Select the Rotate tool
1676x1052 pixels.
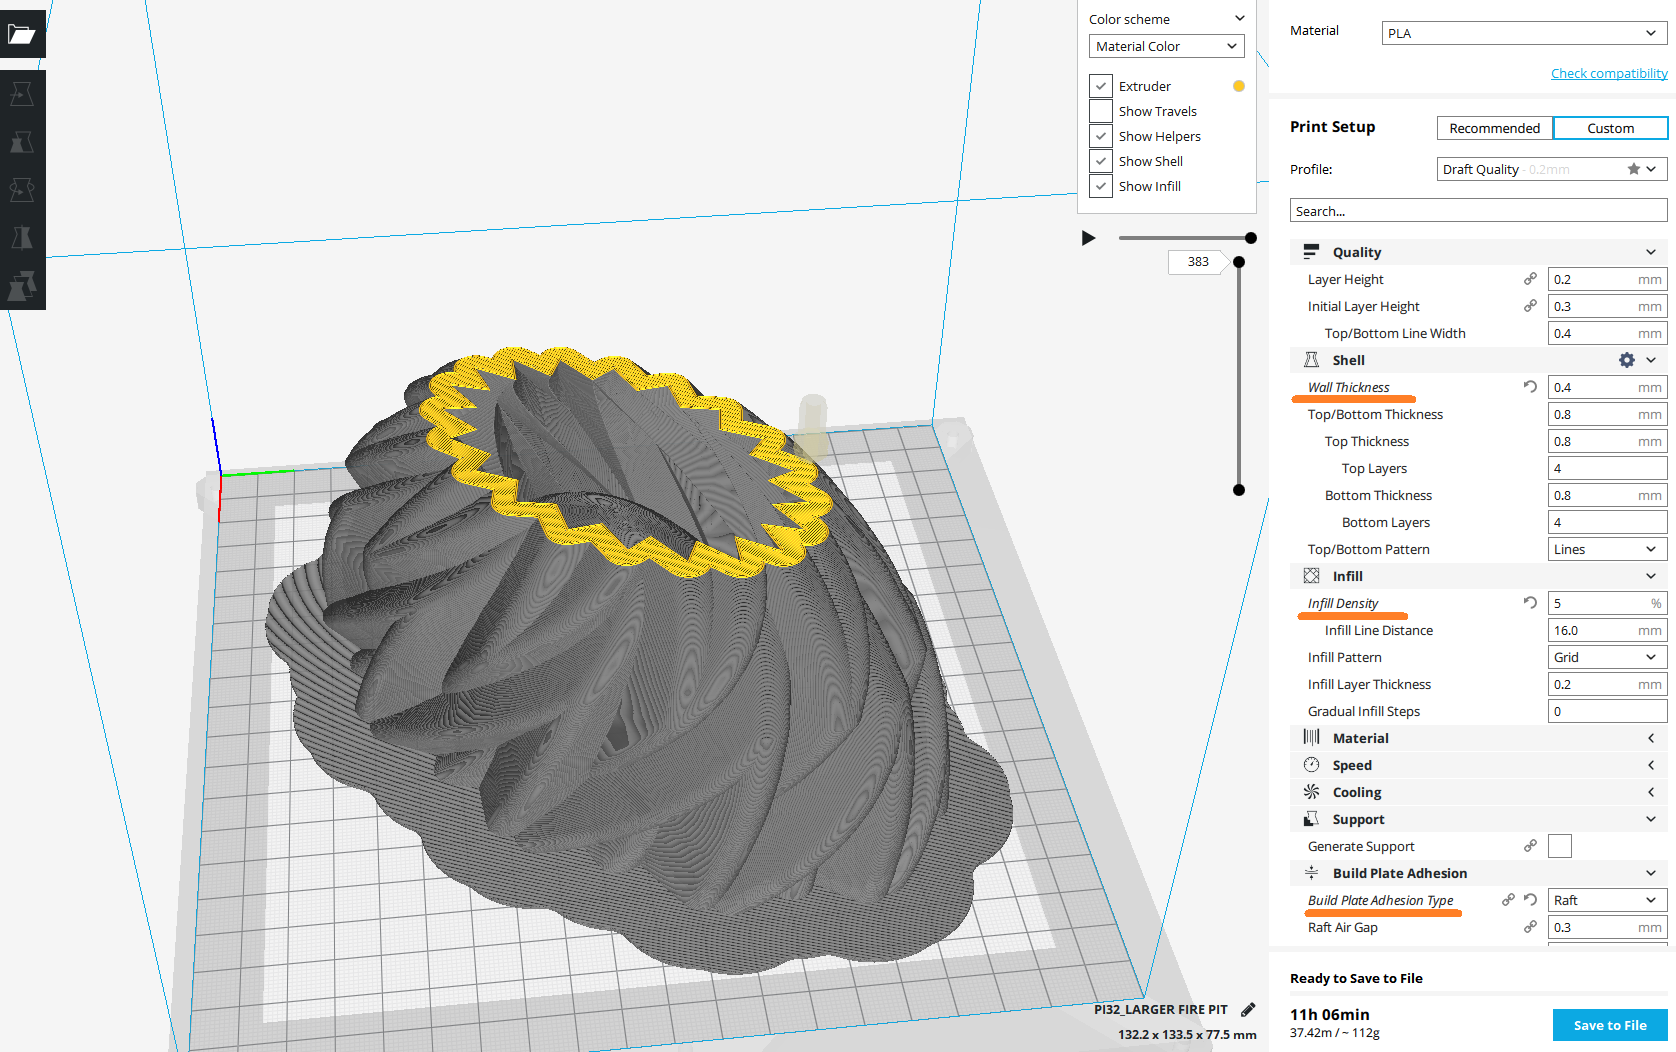22,190
